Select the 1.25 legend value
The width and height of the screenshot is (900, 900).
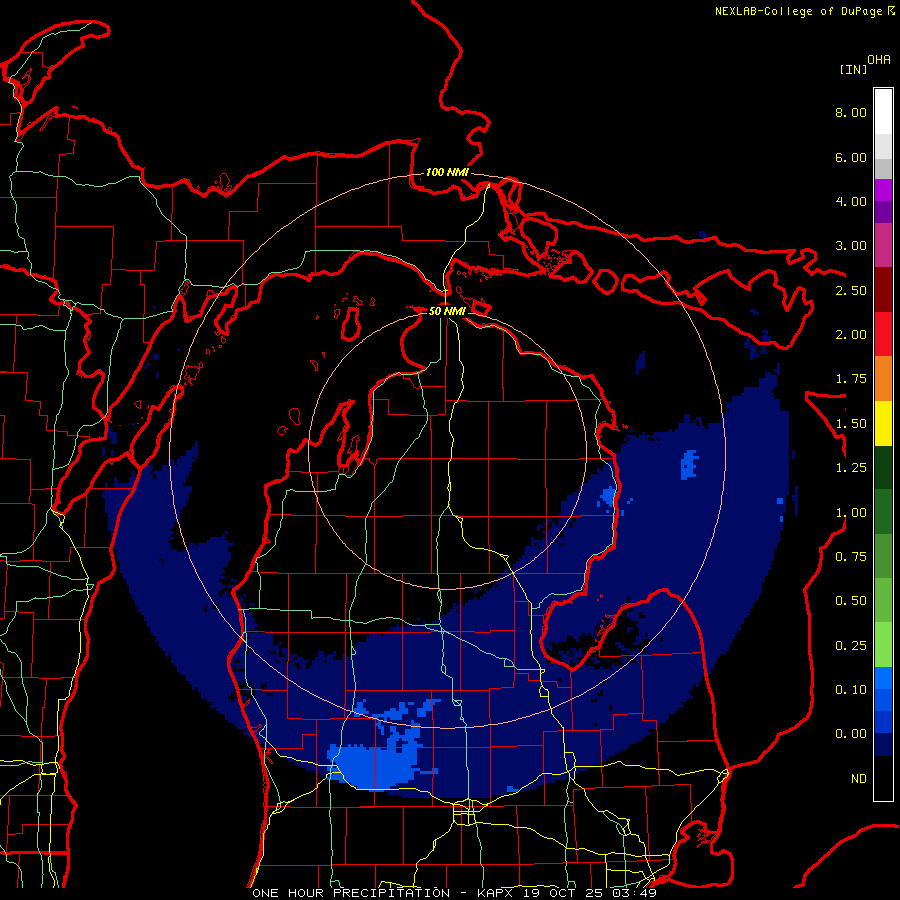pos(851,468)
